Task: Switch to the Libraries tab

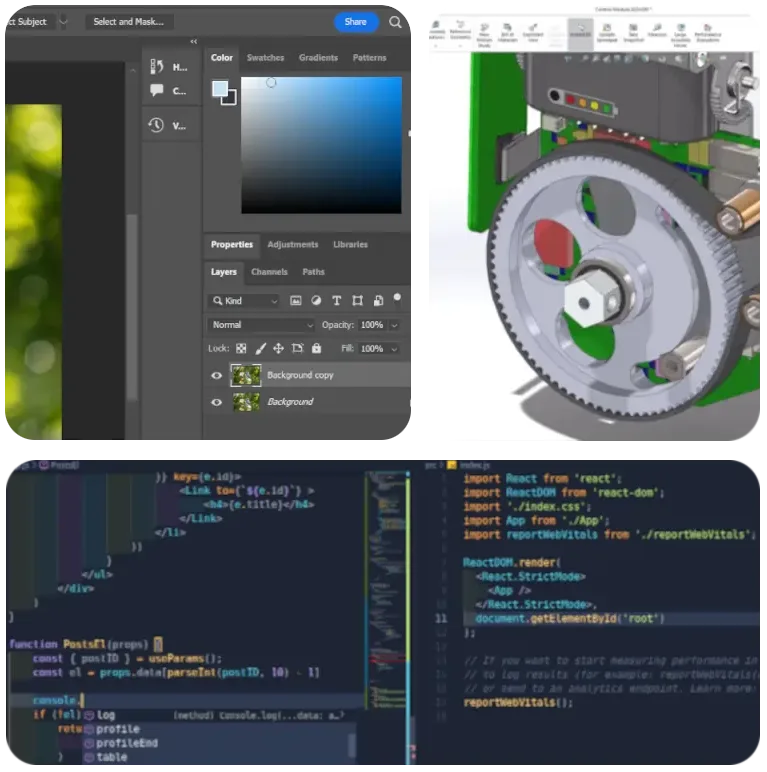Action: tap(350, 244)
